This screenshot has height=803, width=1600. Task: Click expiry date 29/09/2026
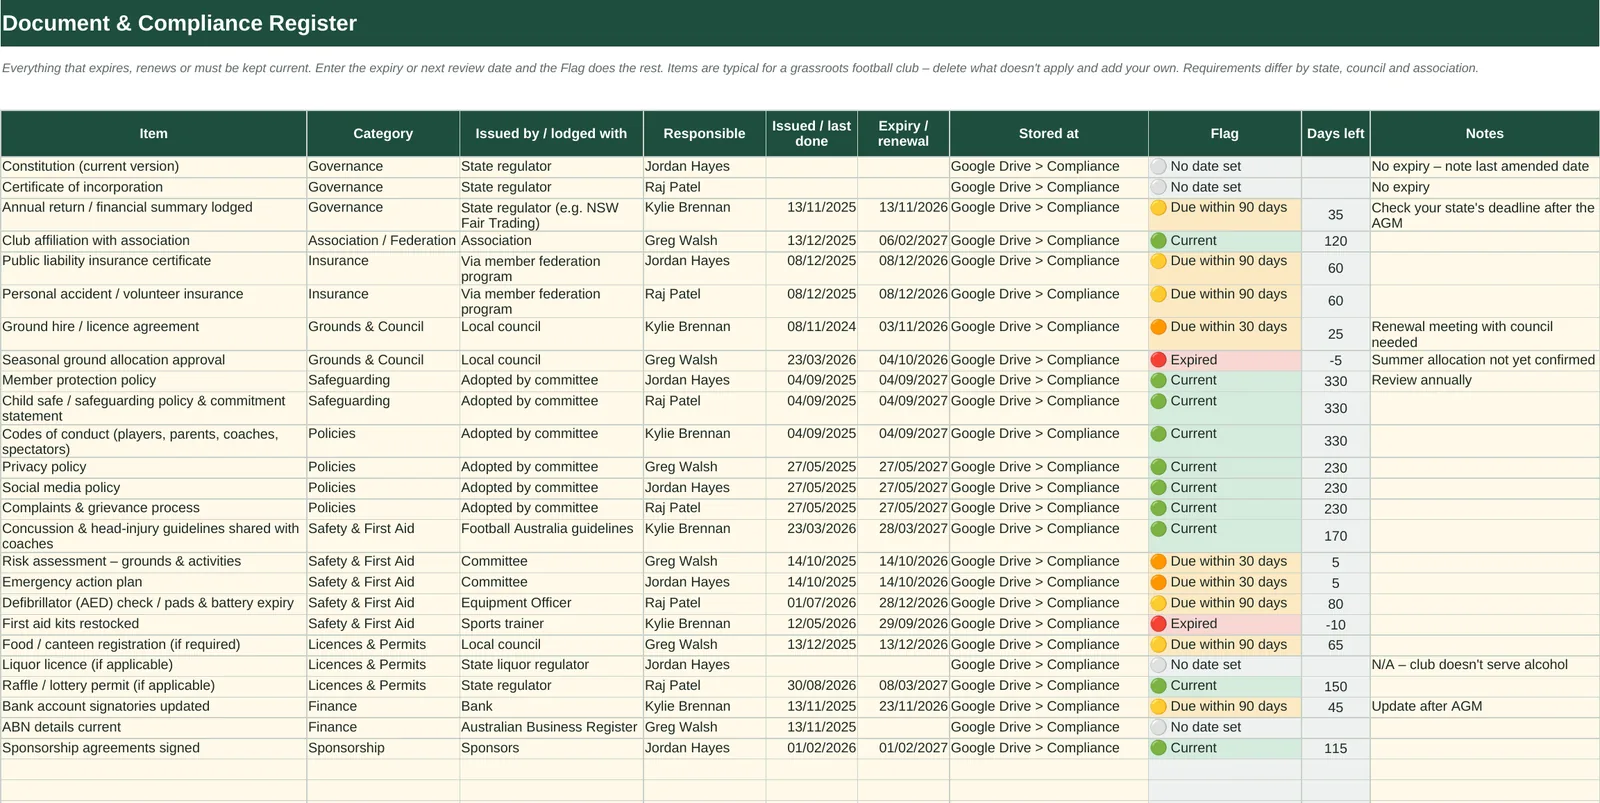coord(903,624)
